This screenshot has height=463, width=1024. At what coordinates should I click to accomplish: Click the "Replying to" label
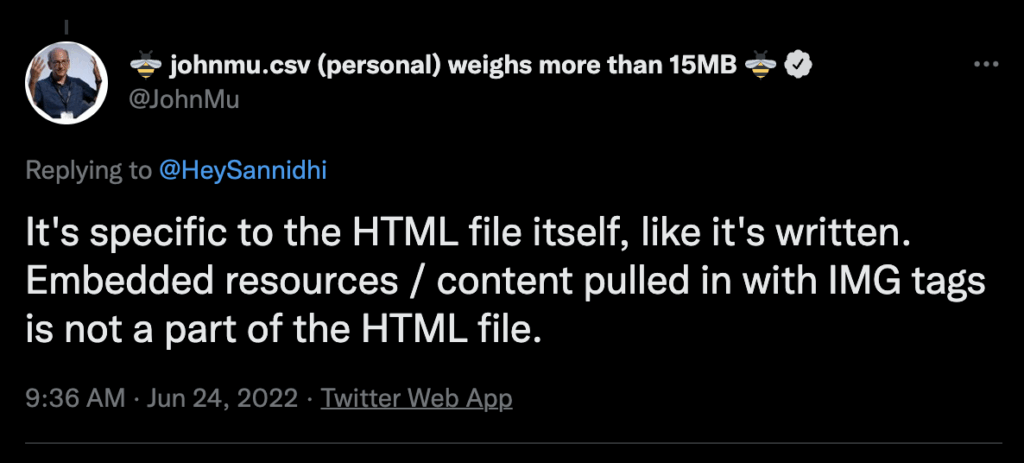point(88,171)
